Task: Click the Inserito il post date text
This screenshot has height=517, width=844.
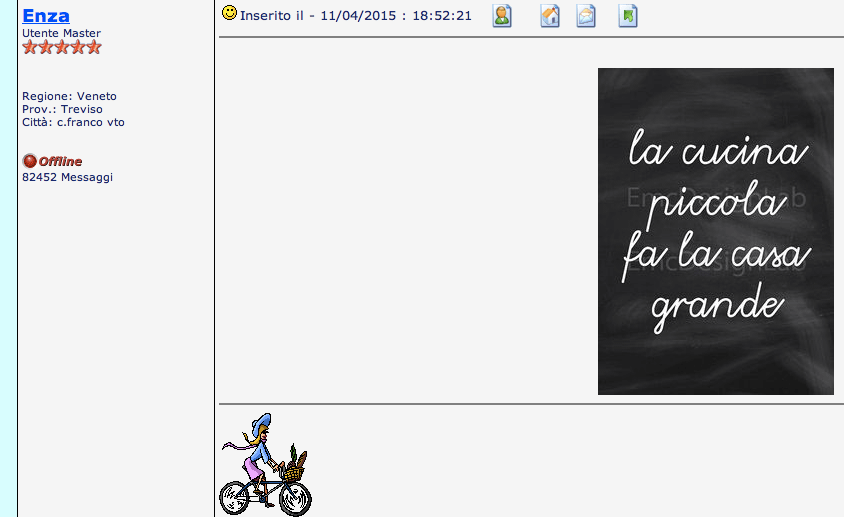Action: click(x=355, y=16)
